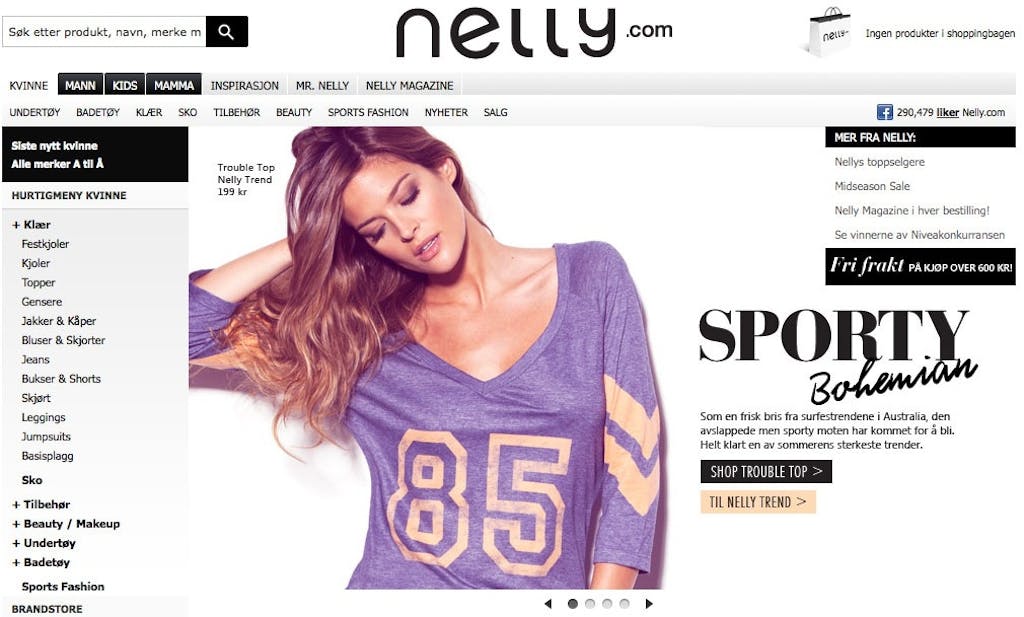
Task: Select the first carousel dot
Action: [573, 604]
